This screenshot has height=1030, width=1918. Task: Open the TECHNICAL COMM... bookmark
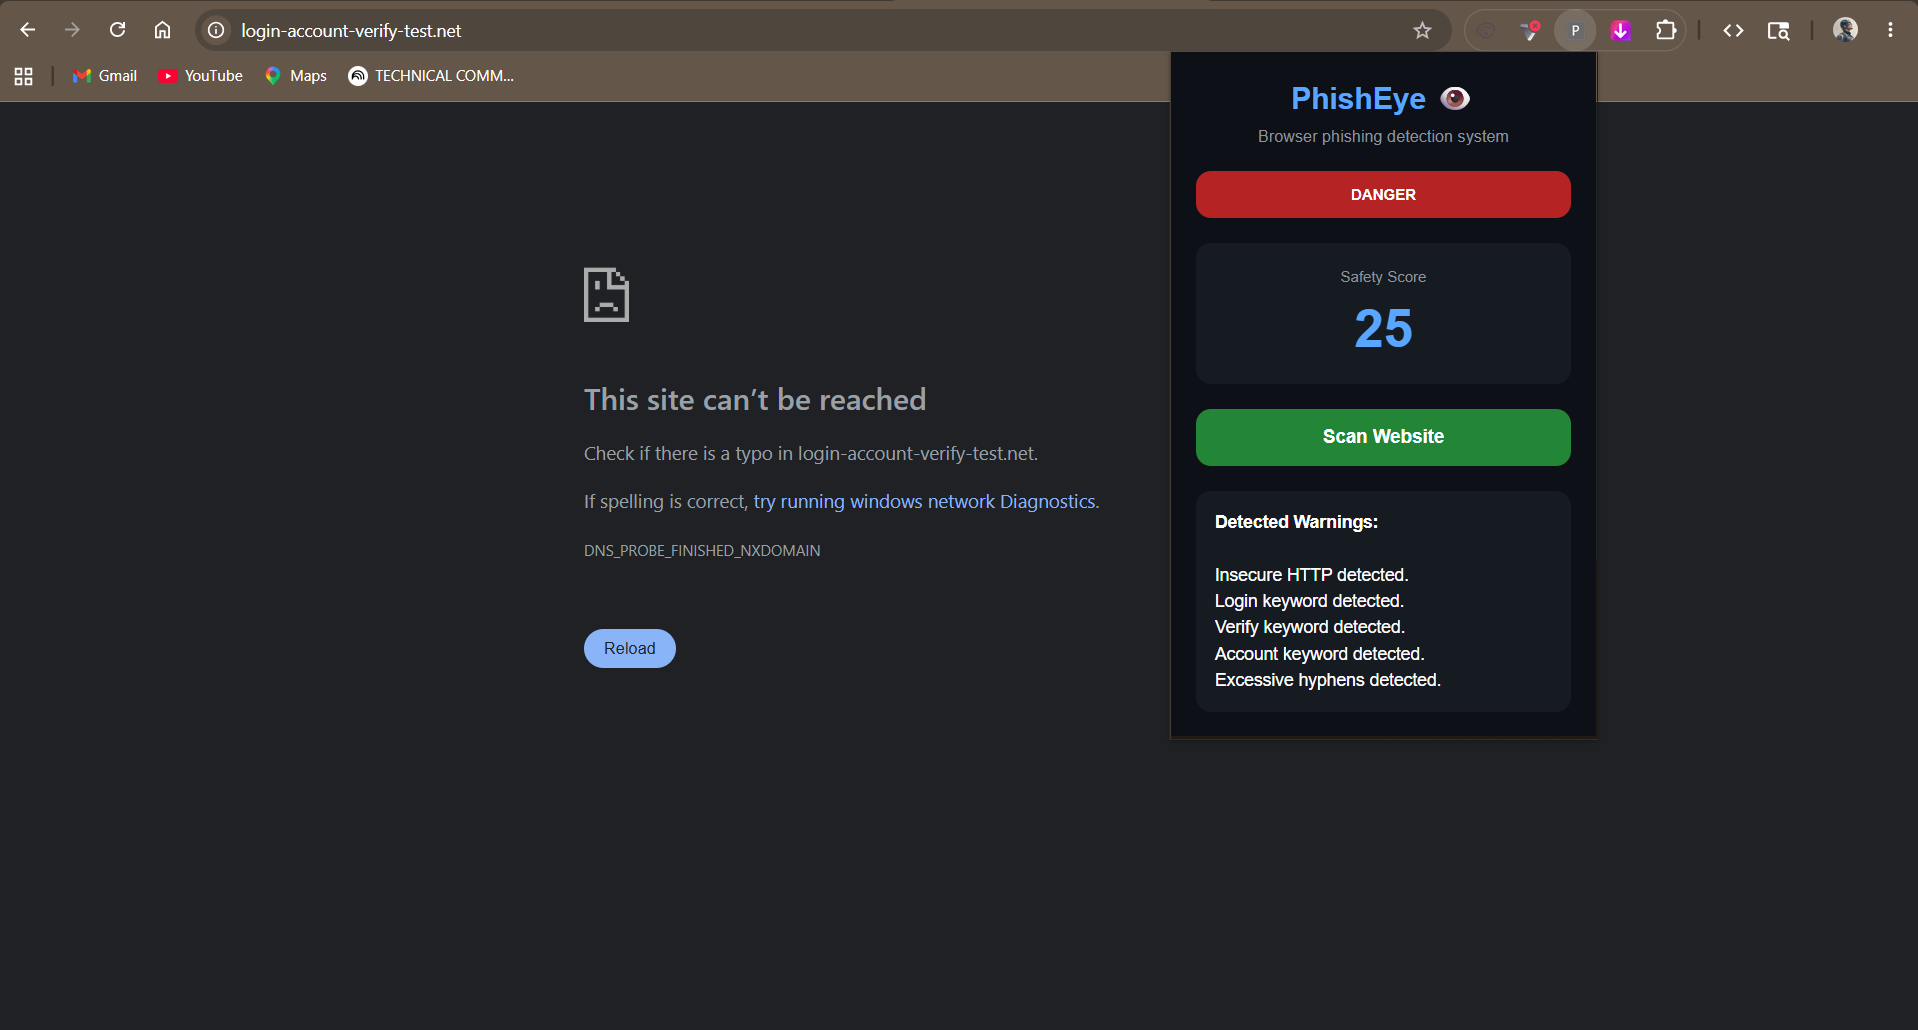point(431,76)
